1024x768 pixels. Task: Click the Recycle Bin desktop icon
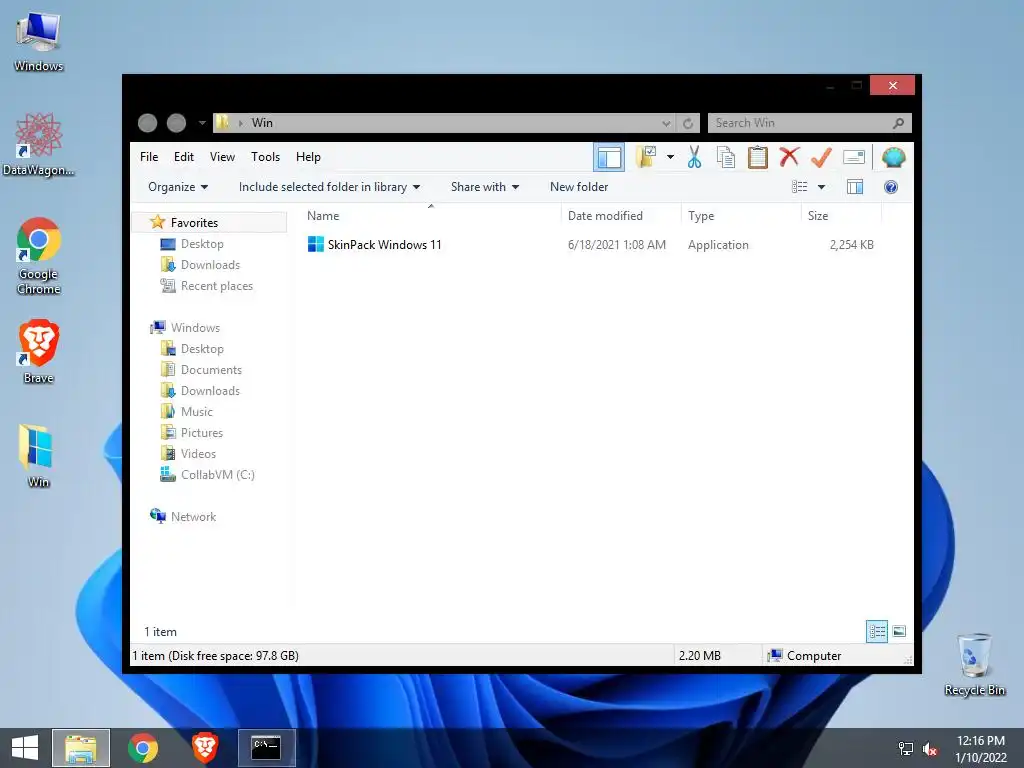click(974, 664)
